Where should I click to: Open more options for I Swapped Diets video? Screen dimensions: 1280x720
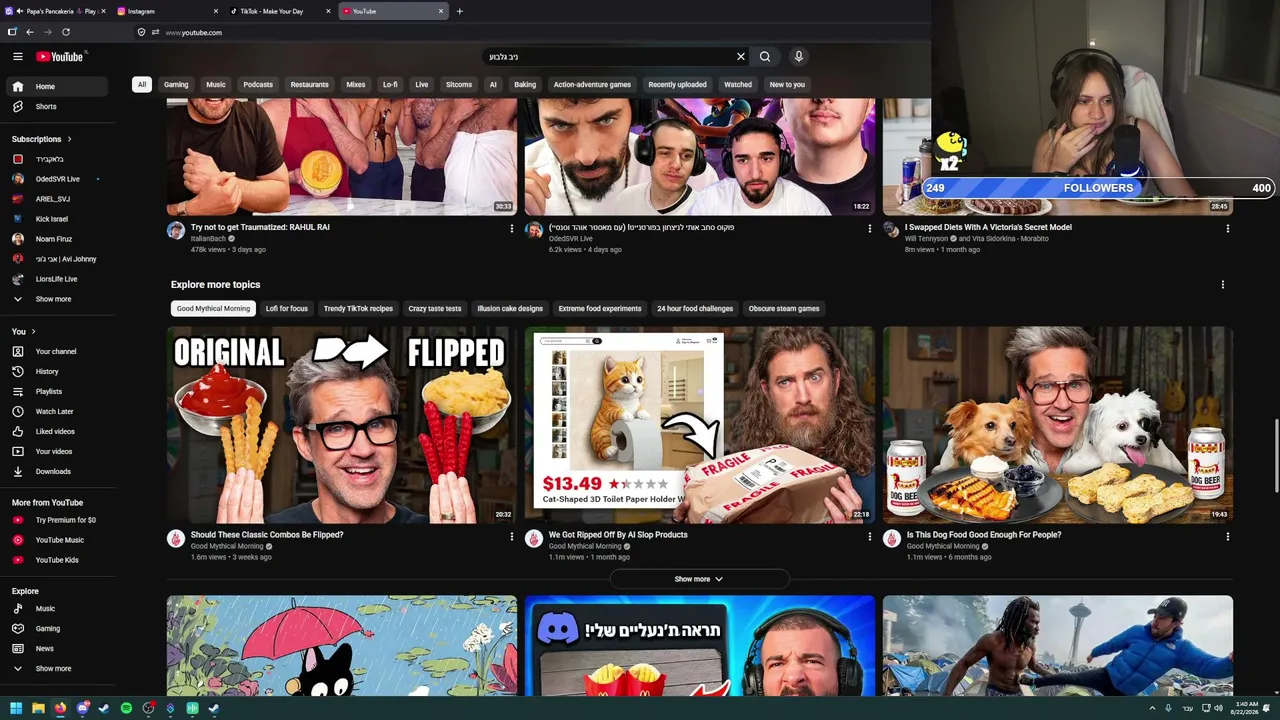(x=1228, y=229)
